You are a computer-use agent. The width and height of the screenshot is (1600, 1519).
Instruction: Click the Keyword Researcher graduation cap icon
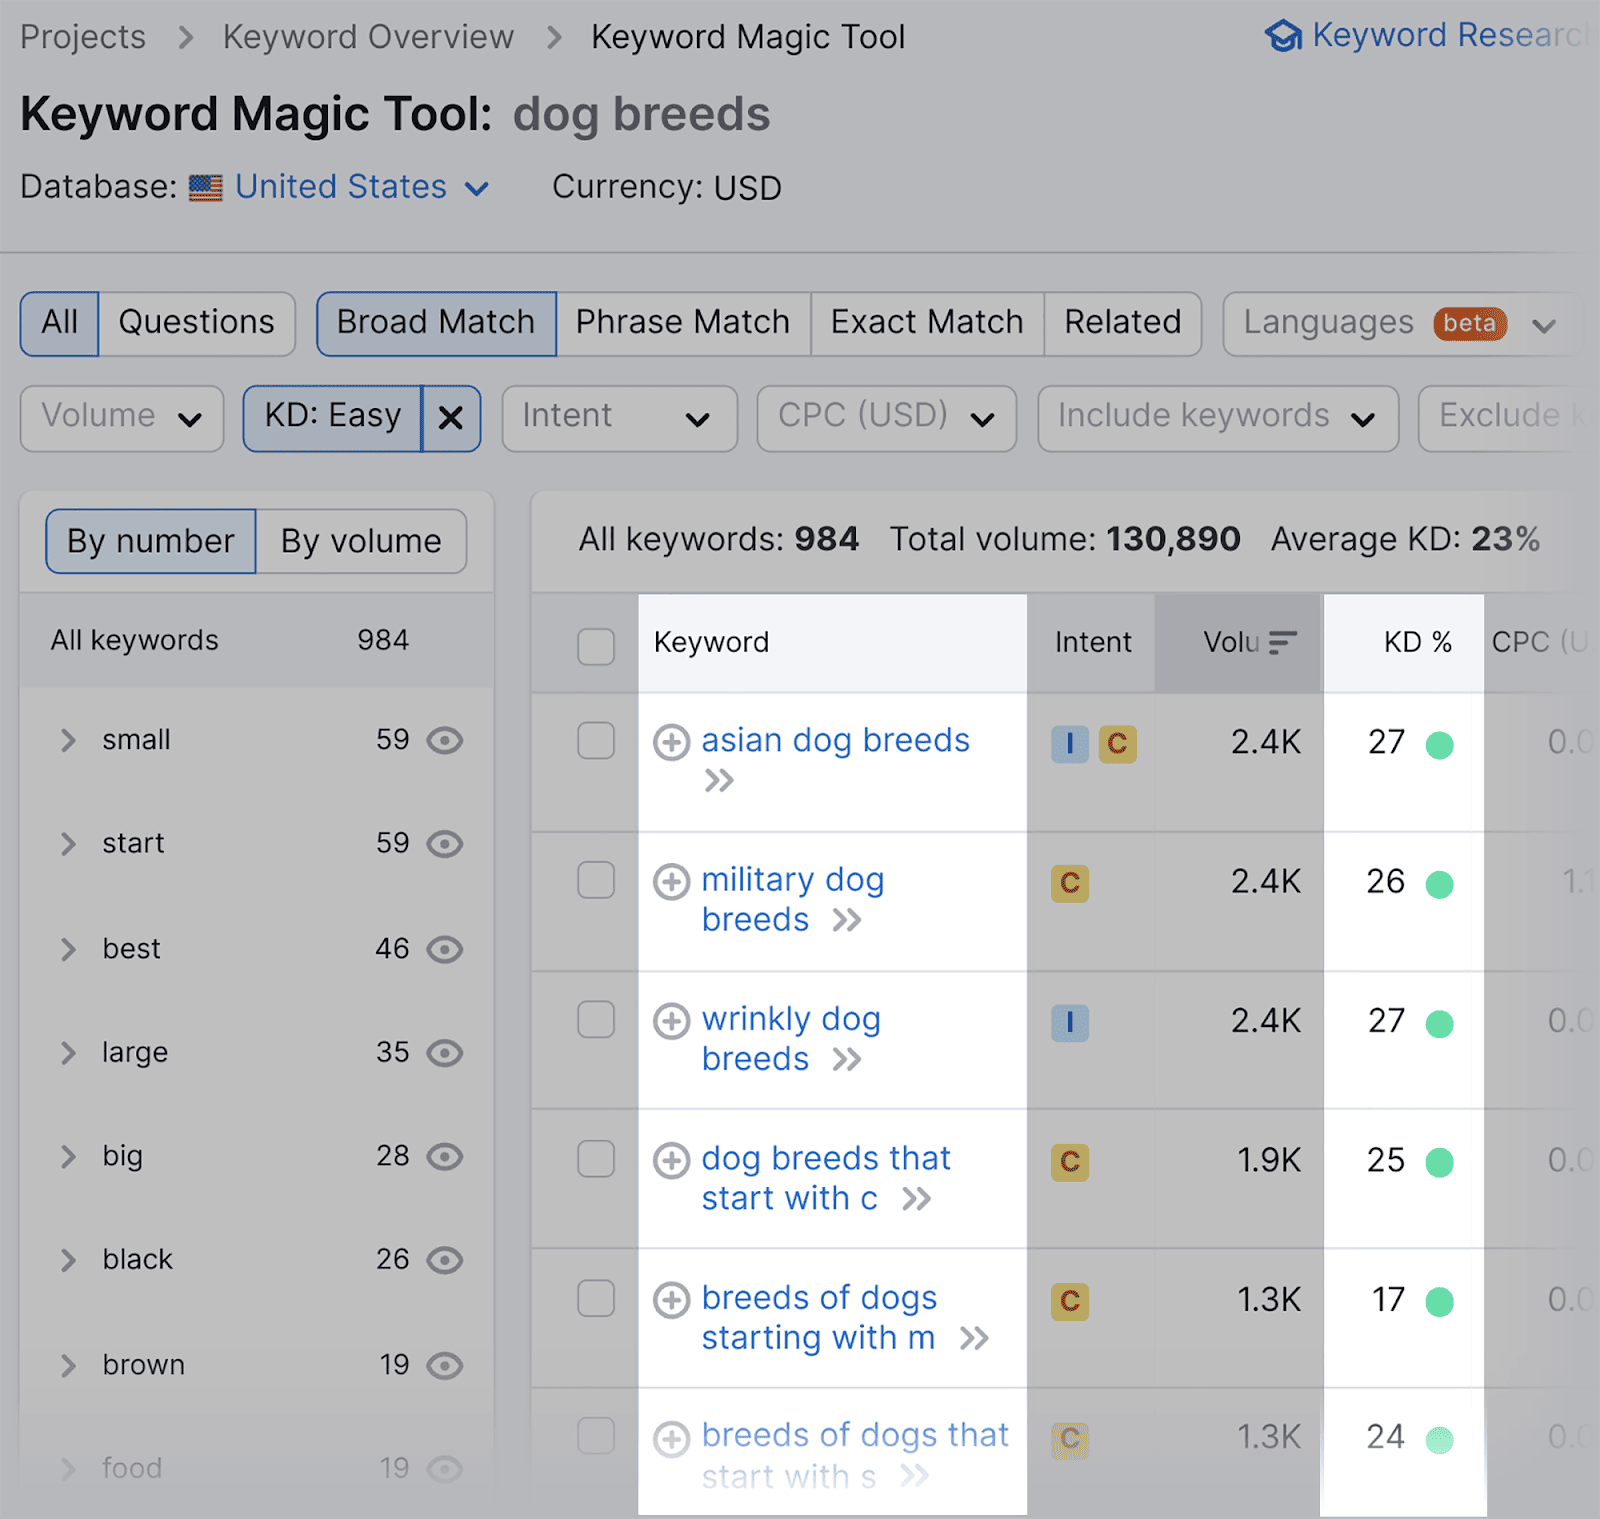[x=1284, y=36]
